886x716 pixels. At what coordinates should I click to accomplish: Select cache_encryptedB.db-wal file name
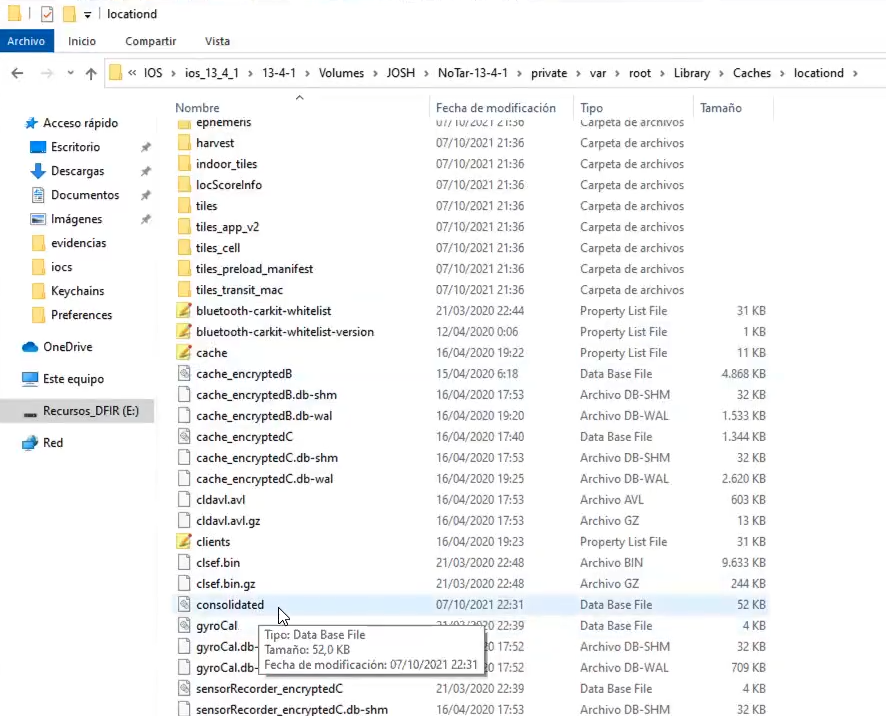(264, 415)
